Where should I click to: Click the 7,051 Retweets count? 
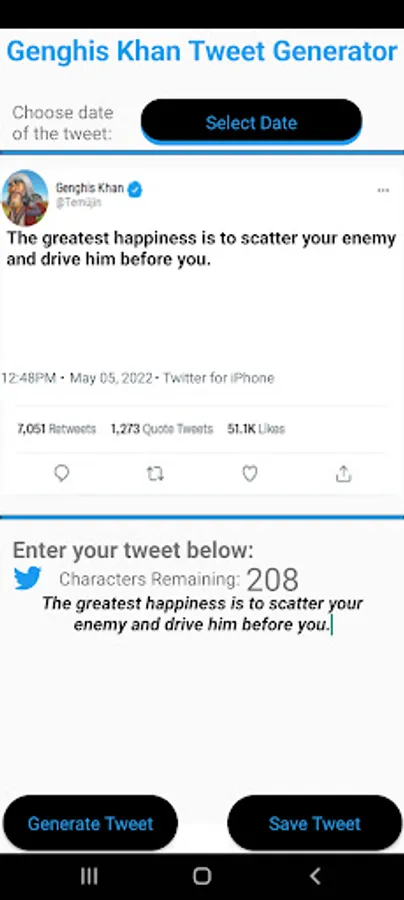56,429
